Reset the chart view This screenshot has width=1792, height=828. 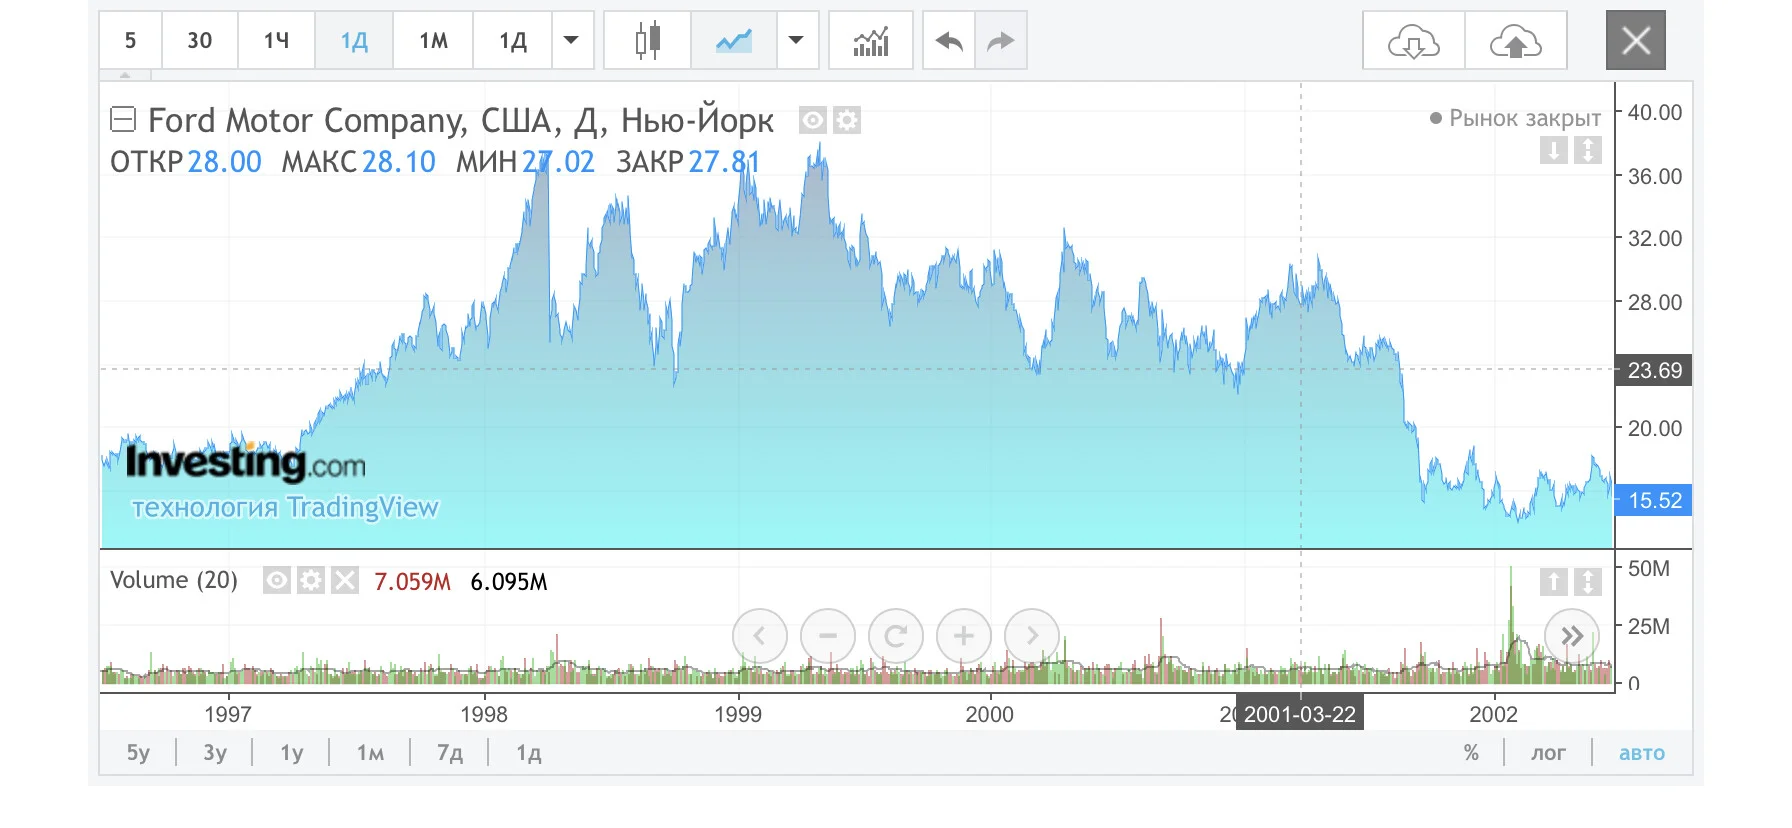click(896, 636)
